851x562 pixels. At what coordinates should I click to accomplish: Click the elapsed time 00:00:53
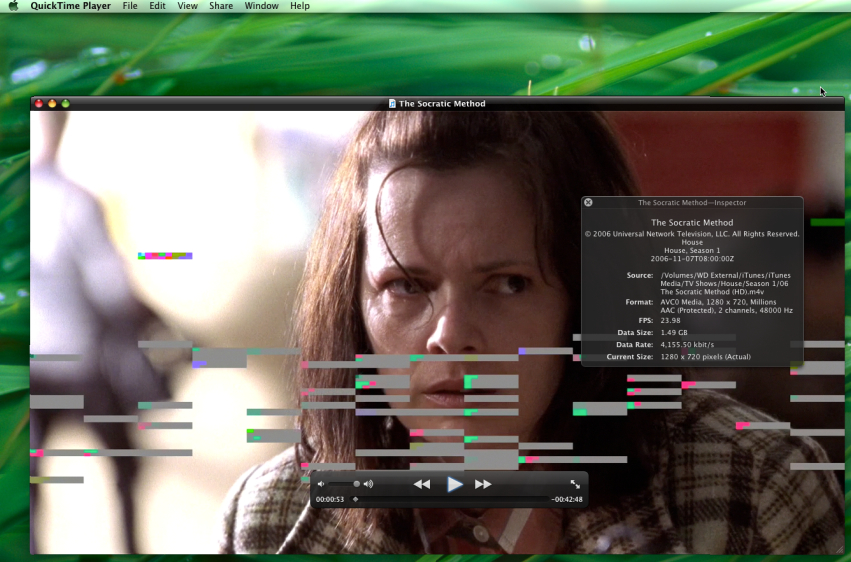tap(330, 499)
